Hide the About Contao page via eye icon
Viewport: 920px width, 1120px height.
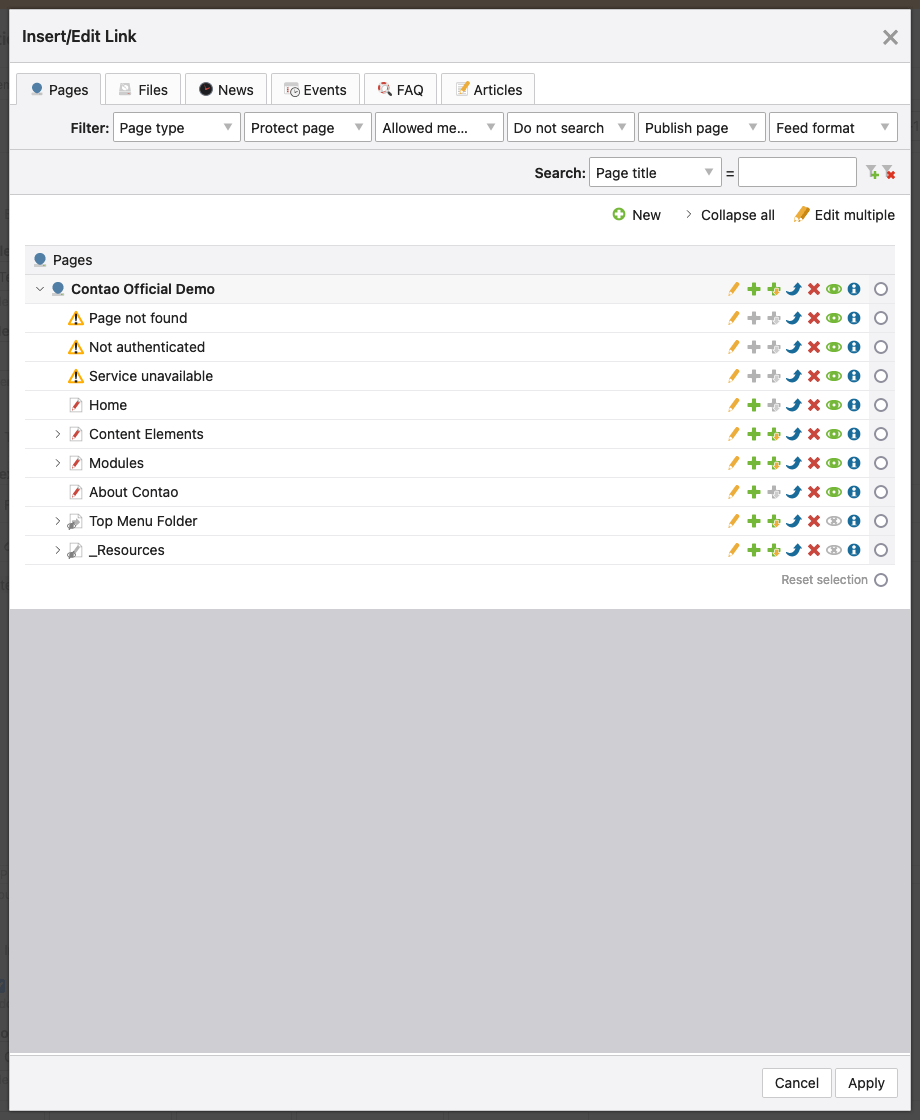(834, 493)
